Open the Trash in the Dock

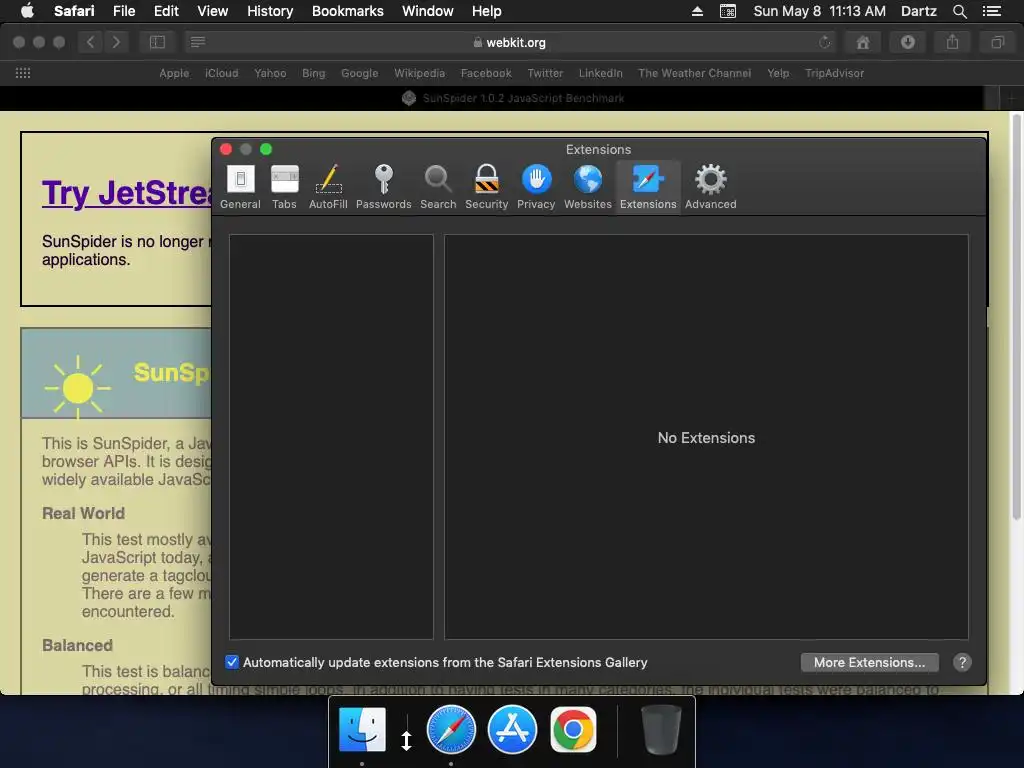coord(661,729)
